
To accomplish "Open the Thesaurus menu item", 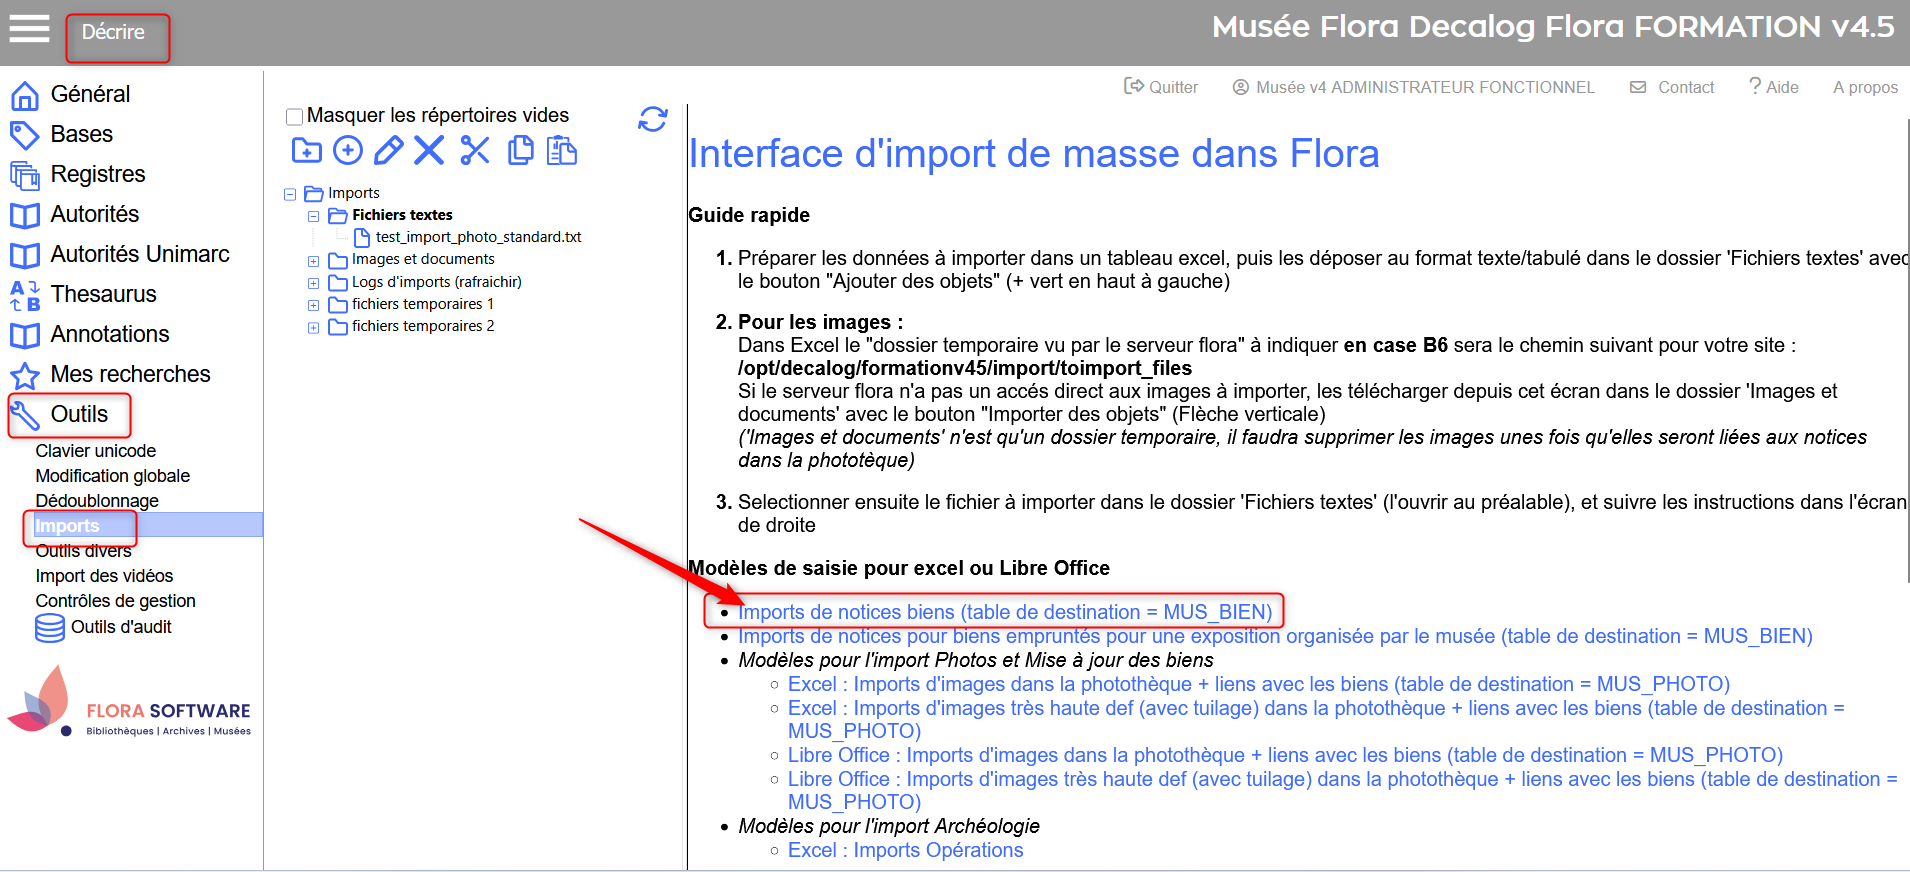I will tap(103, 294).
